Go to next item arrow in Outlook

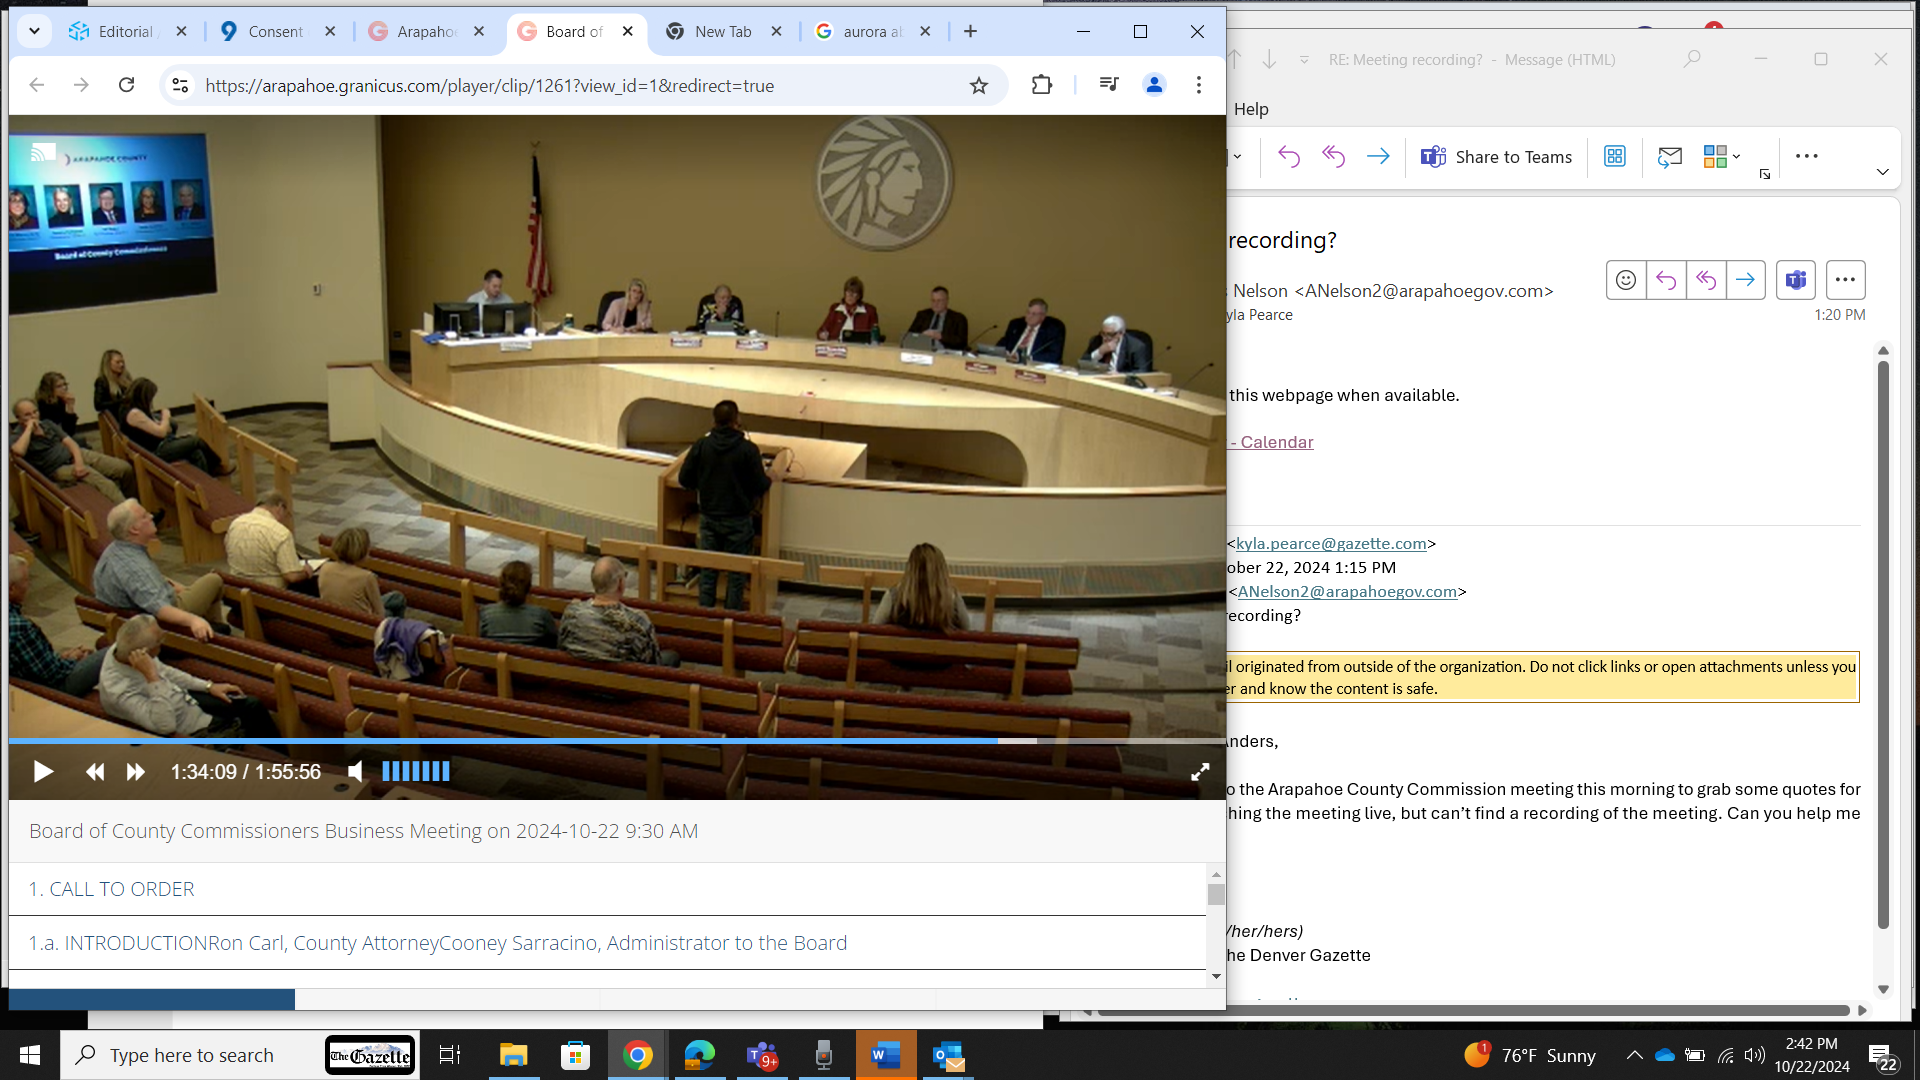1269,59
